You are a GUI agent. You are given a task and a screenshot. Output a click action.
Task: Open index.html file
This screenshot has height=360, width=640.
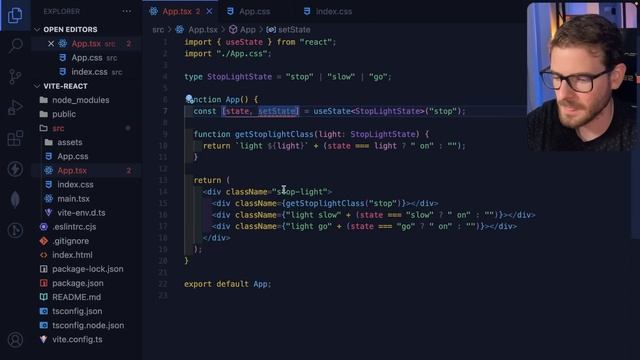click(x=72, y=255)
